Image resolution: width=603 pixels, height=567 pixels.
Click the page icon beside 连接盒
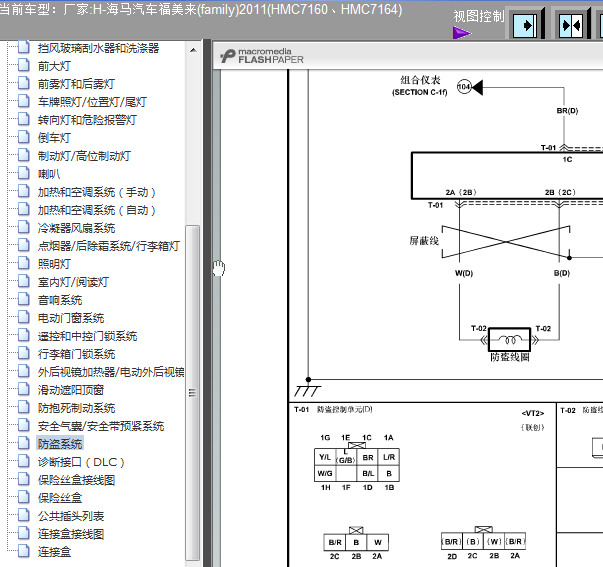(x=23, y=551)
